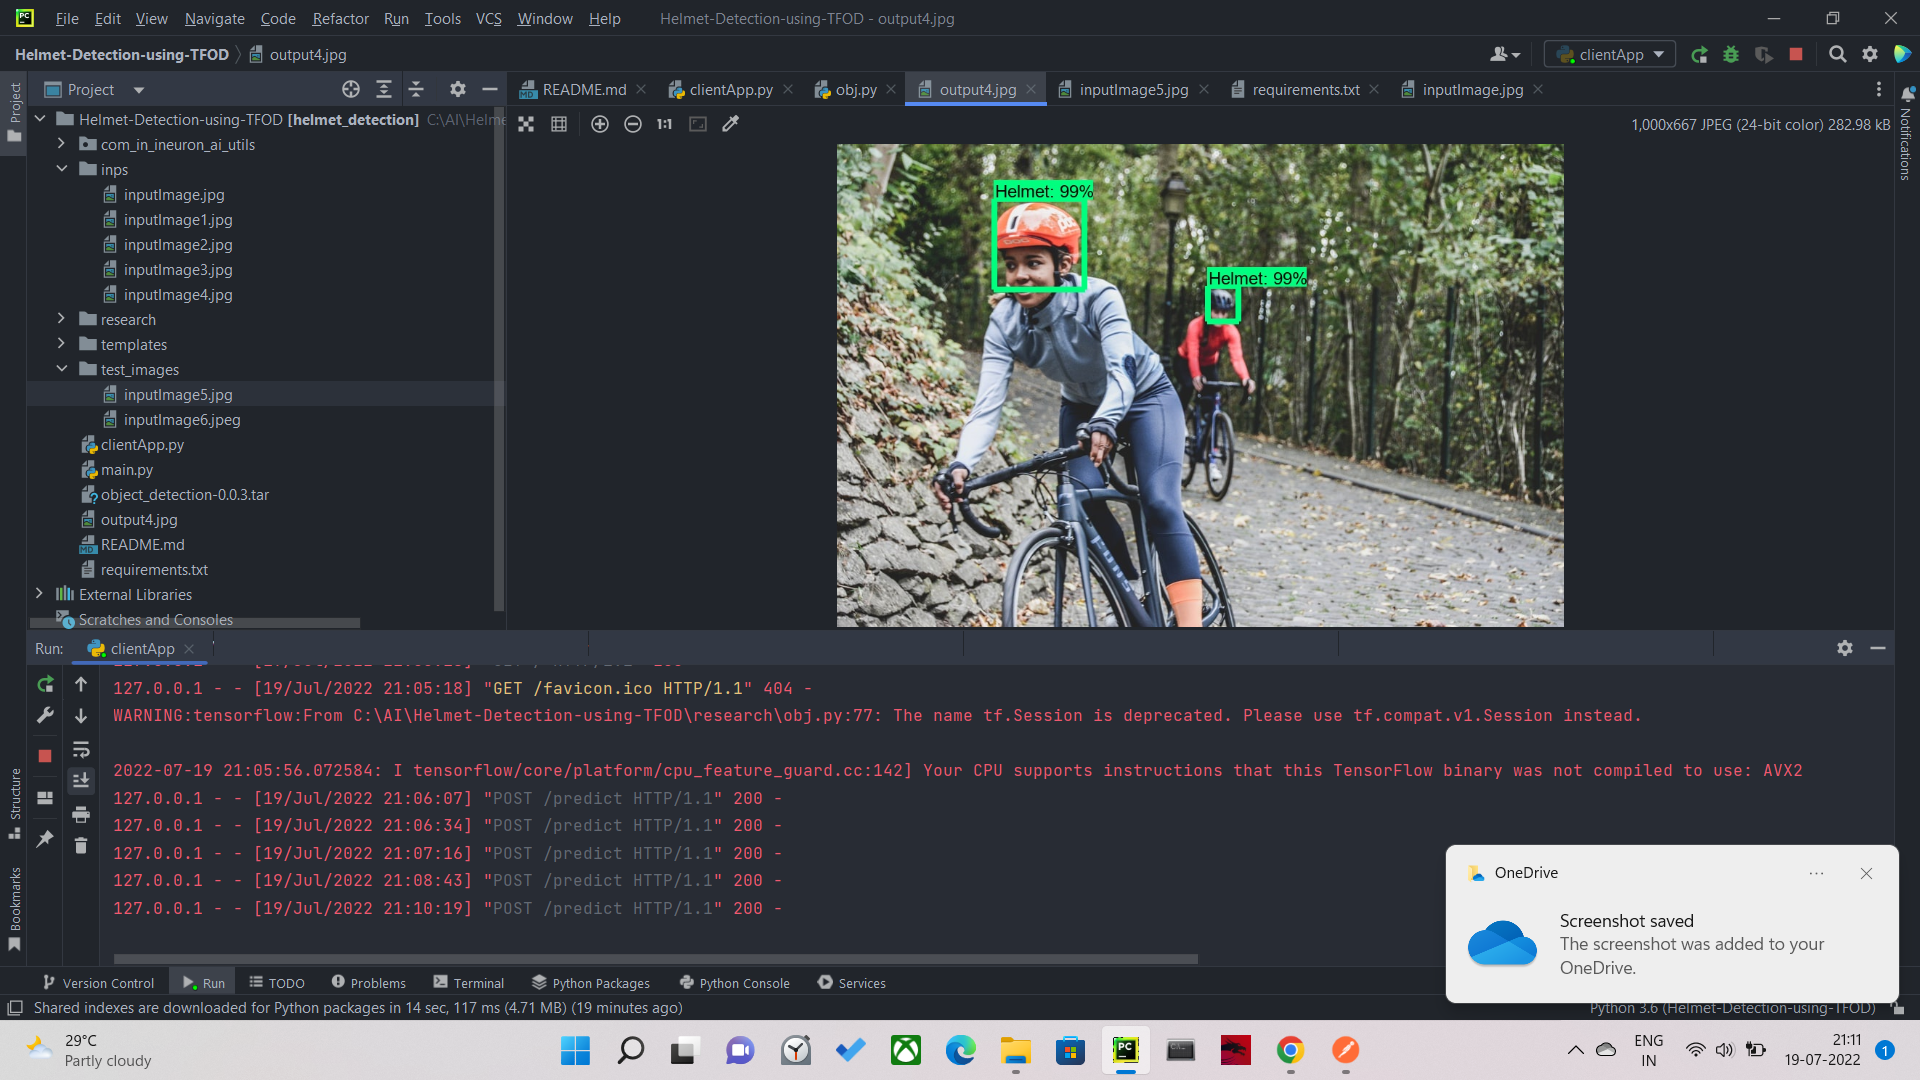The image size is (1920, 1080).
Task: Click the debug bug icon in toolbar
Action: (x=1731, y=55)
